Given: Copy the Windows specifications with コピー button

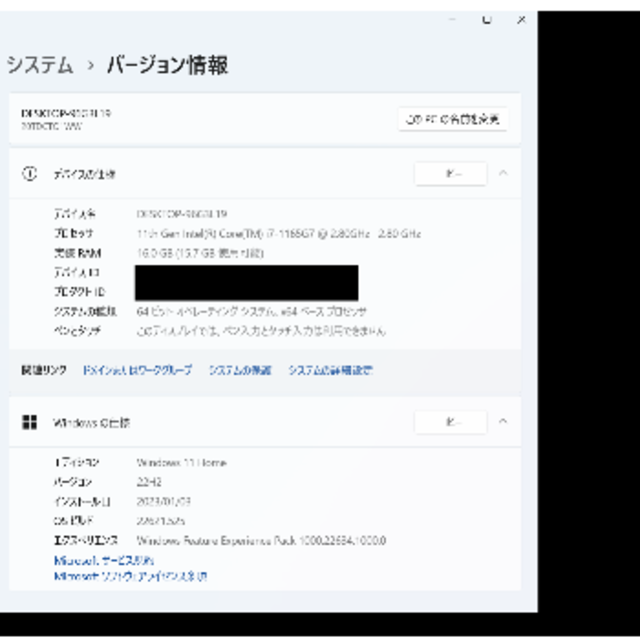Looking at the screenshot, I should point(451,422).
